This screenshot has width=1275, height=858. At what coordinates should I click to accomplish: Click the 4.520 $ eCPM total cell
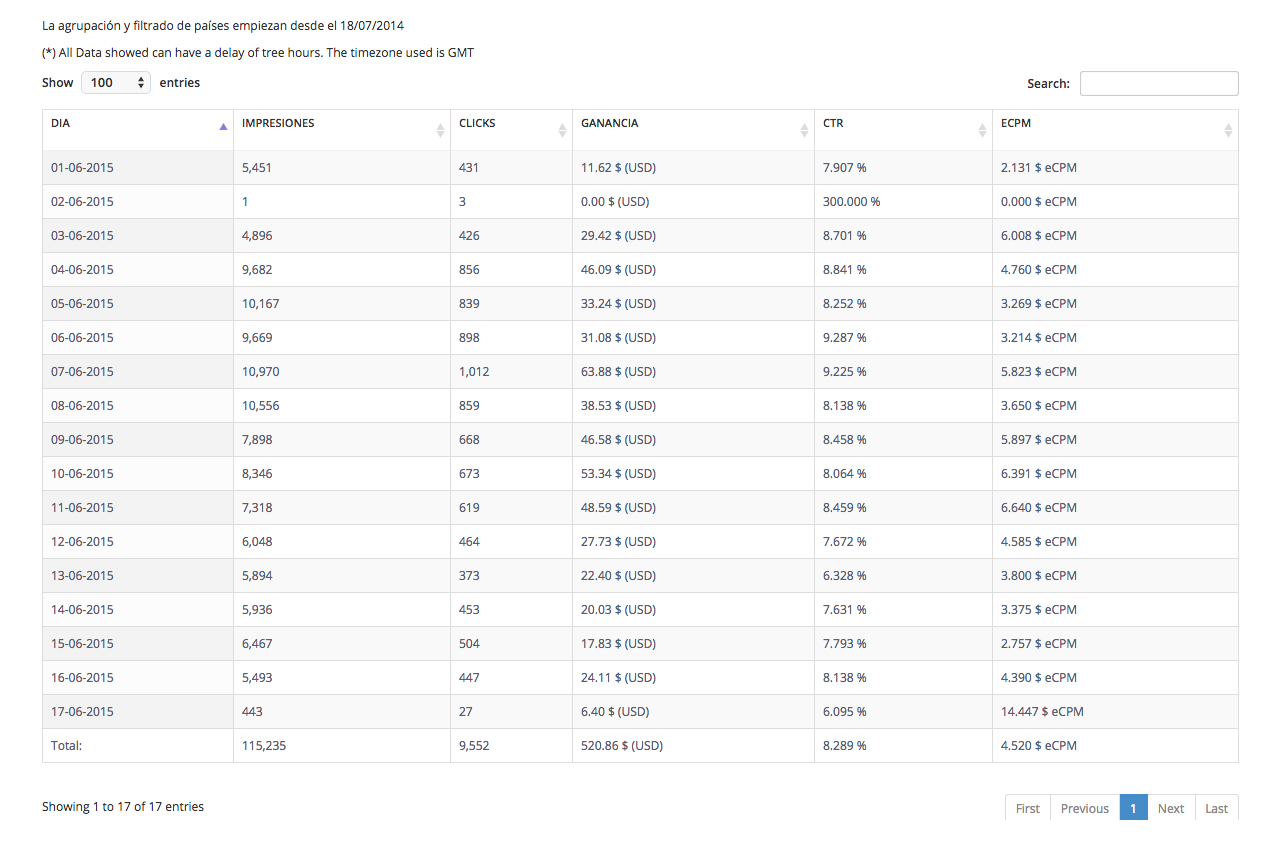pos(1115,746)
